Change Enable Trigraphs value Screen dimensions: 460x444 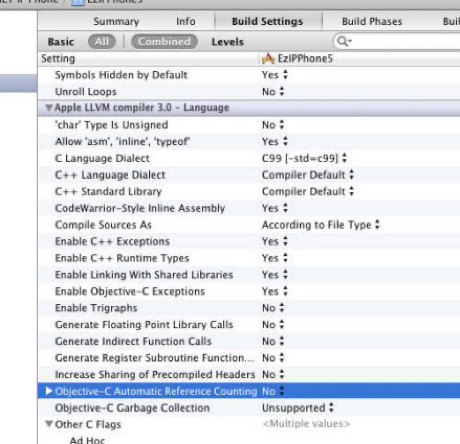(x=273, y=308)
